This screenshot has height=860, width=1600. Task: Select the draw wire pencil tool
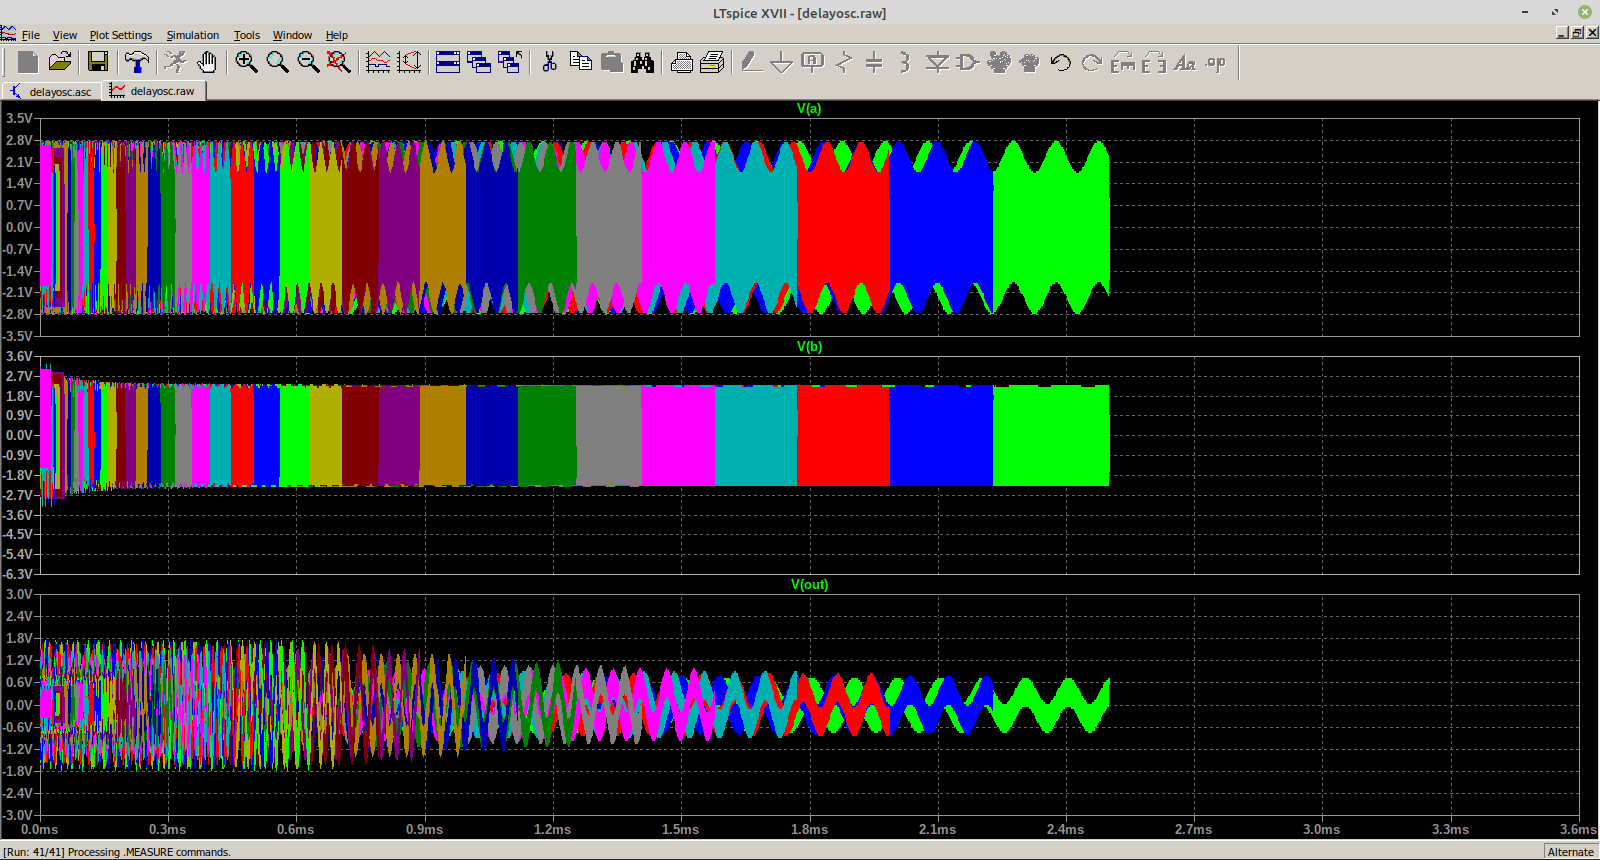(751, 62)
